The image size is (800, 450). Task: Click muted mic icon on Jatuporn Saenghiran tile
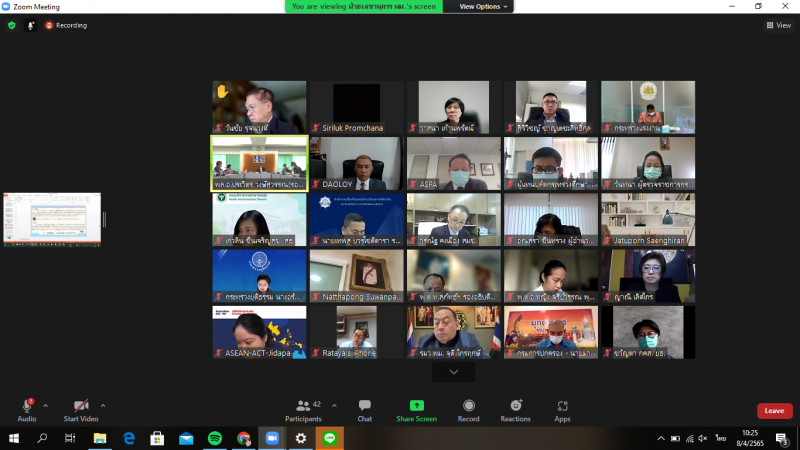607,240
